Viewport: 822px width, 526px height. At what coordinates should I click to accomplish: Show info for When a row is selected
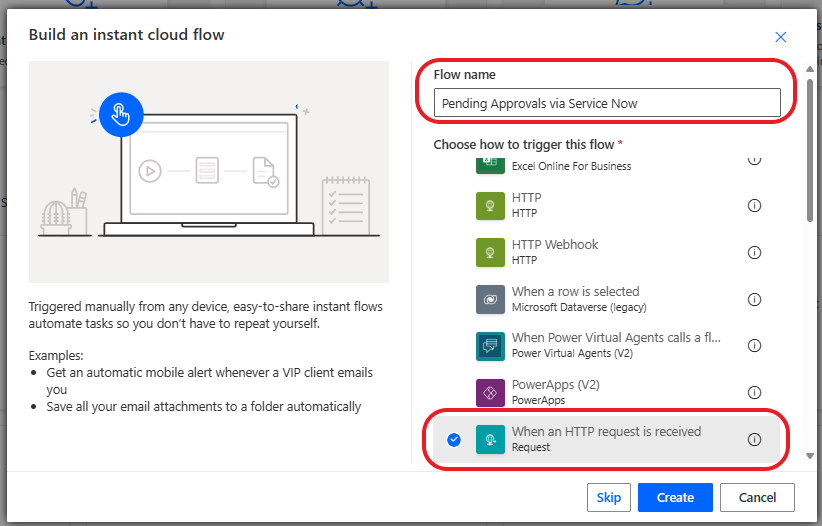754,299
